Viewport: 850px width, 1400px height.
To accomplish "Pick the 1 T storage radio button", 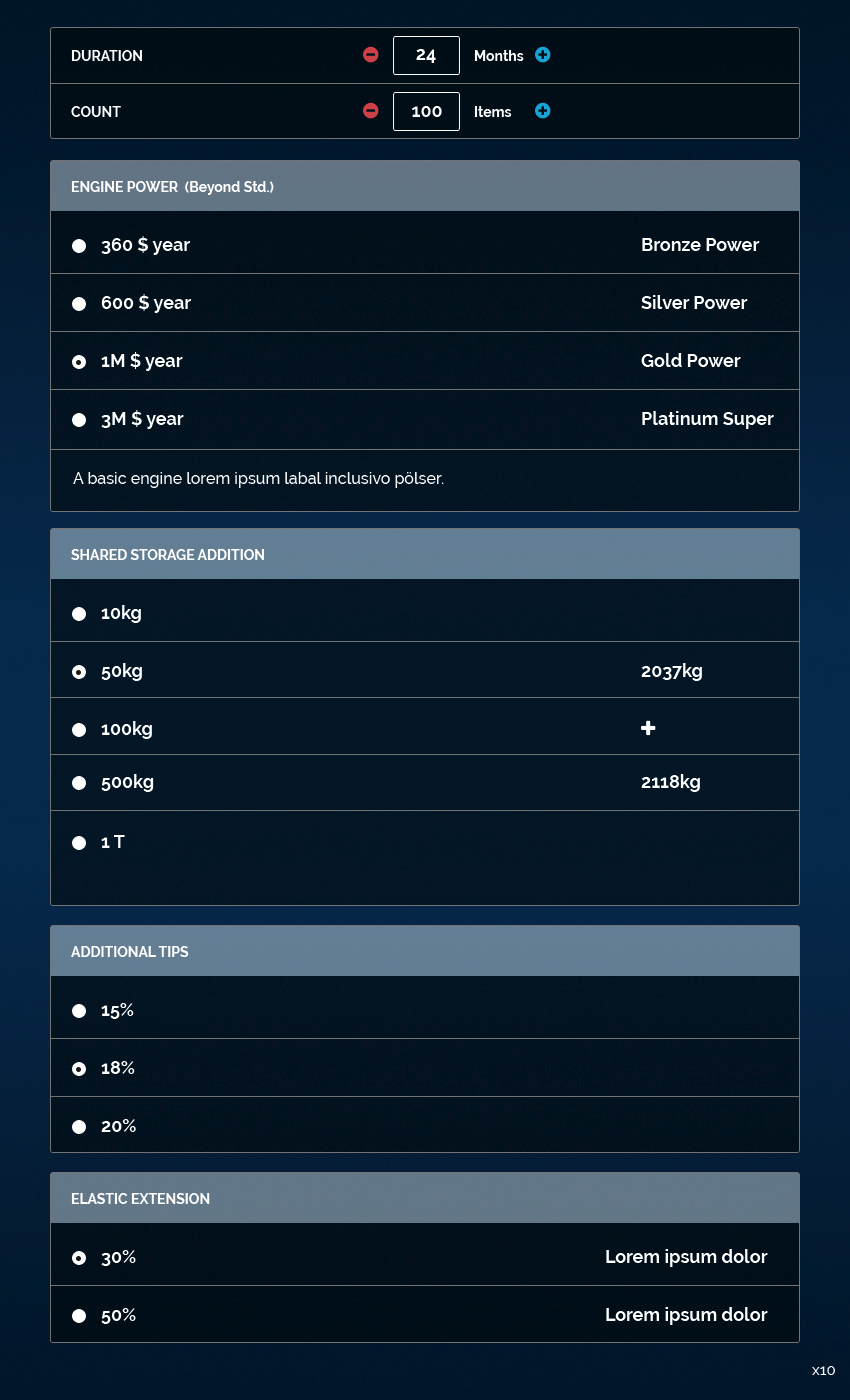I will pos(79,843).
